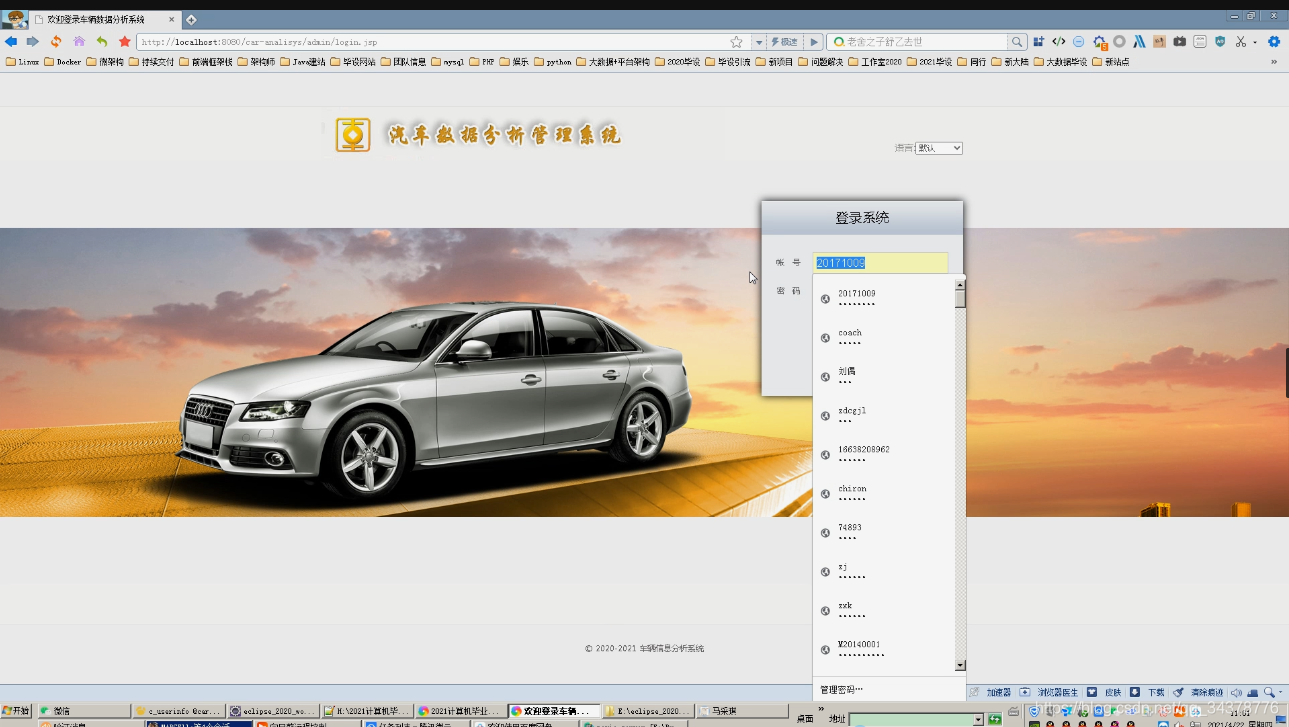The width and height of the screenshot is (1289, 727).
Task: Go to the browser home page icon
Action: point(79,42)
